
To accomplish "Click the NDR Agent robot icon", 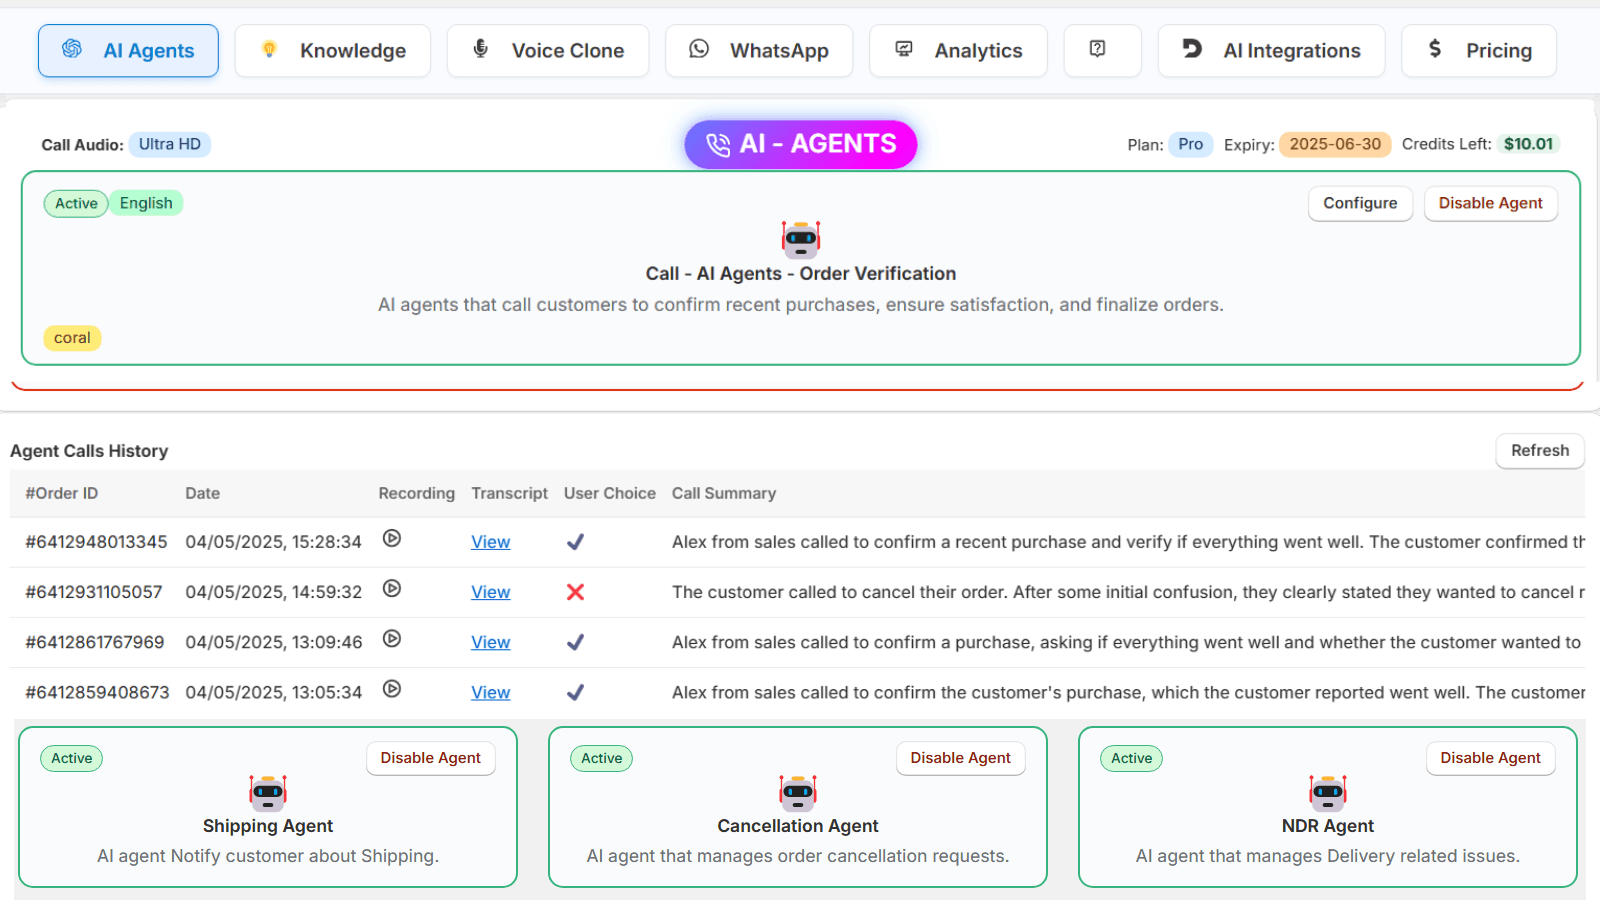I will (x=1328, y=793).
